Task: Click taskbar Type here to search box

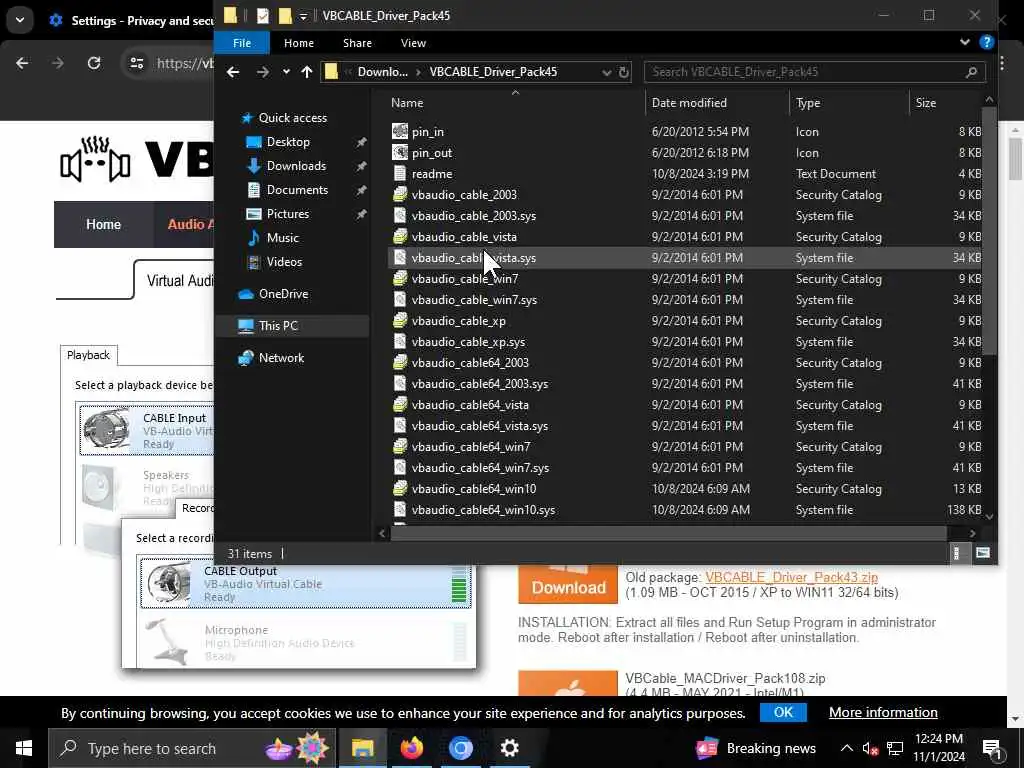Action: [192, 748]
